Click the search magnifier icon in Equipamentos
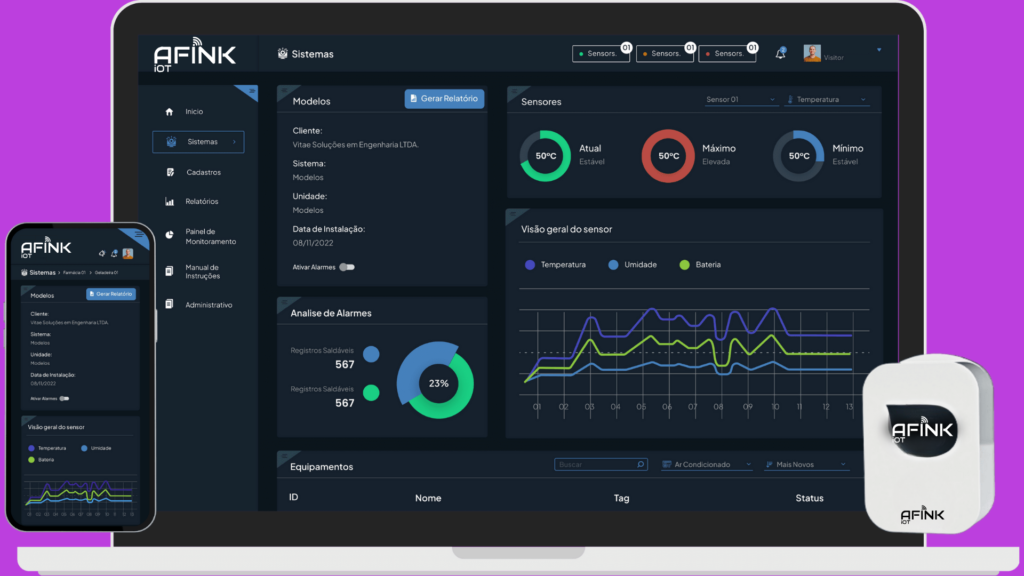The height and width of the screenshot is (576, 1024). tap(641, 465)
